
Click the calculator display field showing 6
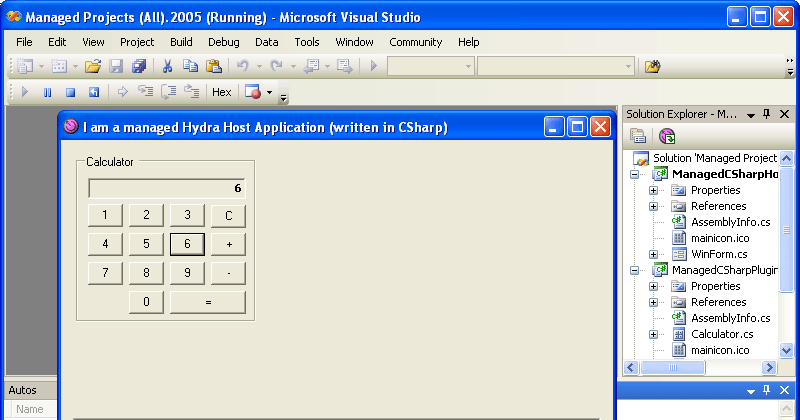[x=166, y=188]
